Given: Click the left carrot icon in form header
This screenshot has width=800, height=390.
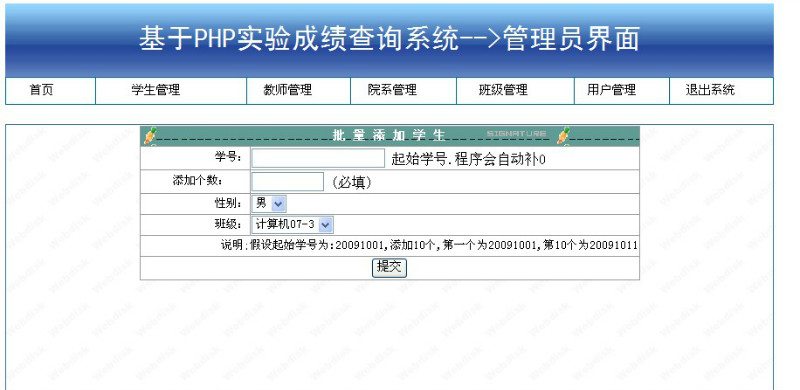Looking at the screenshot, I should (x=150, y=136).
